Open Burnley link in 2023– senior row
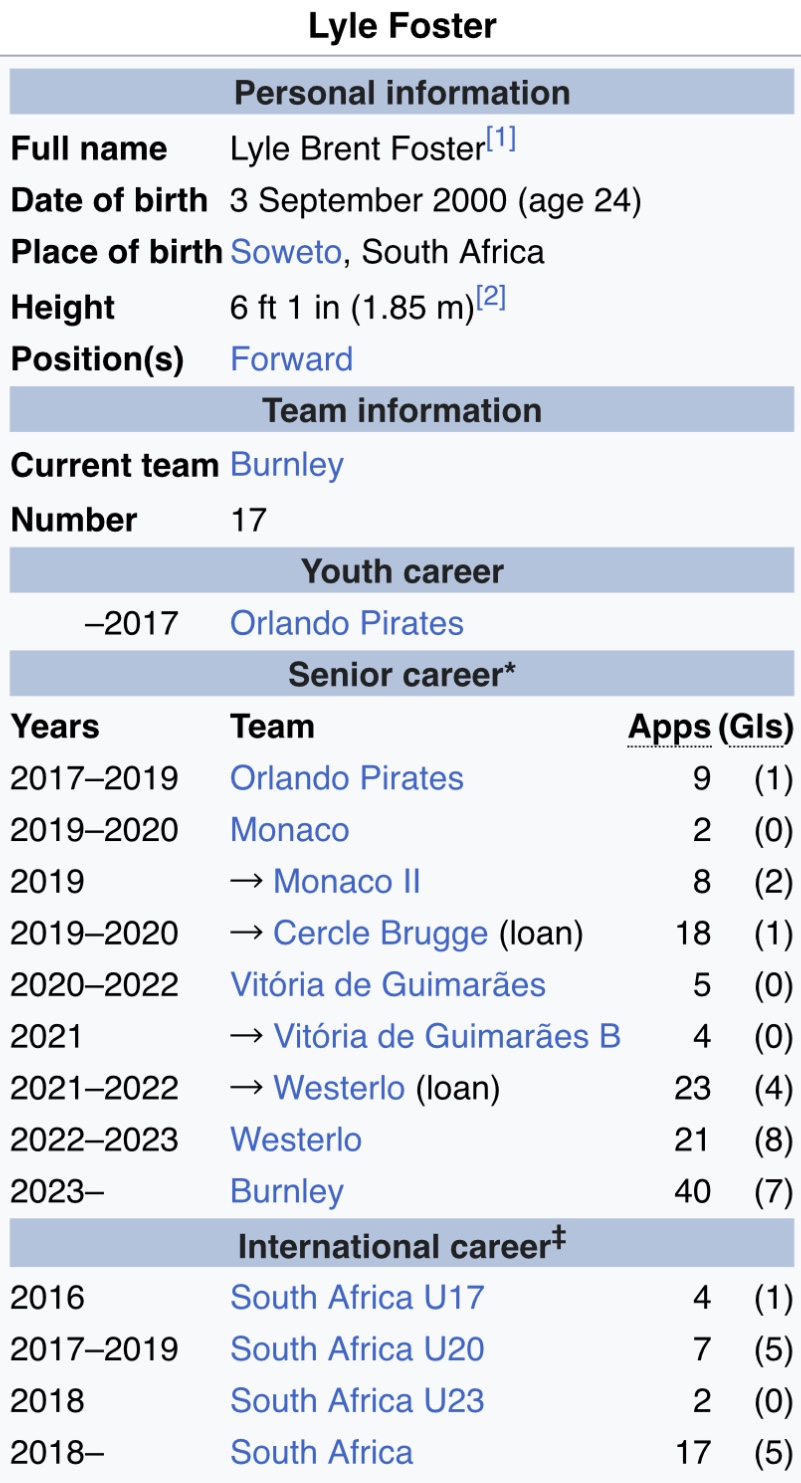 point(287,1191)
